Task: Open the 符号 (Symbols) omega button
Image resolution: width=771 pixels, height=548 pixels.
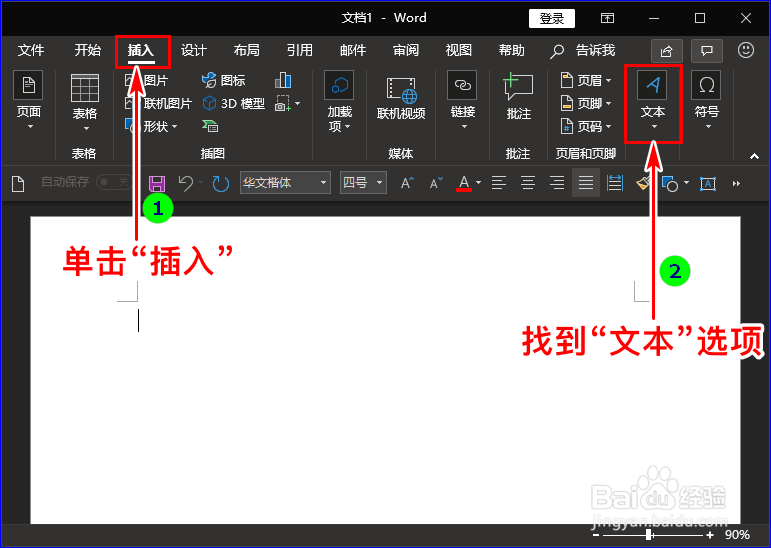Action: [x=707, y=101]
